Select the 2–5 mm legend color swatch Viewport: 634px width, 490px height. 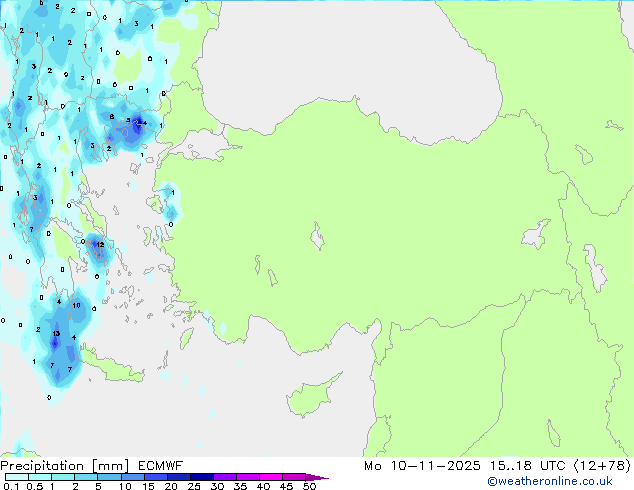[x=86, y=477]
